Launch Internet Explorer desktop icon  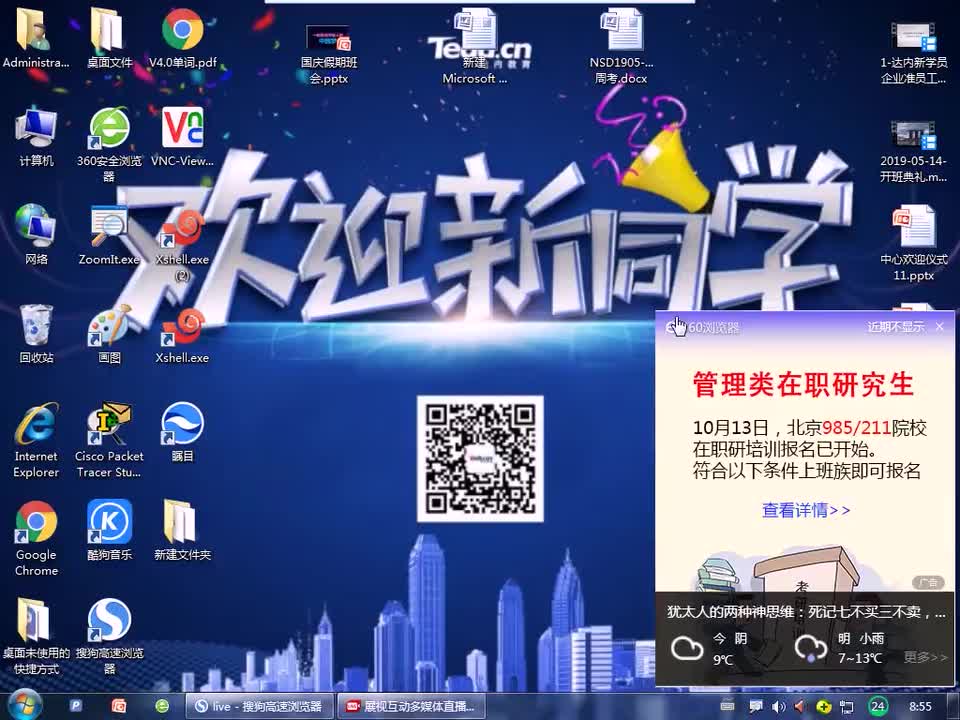36,440
